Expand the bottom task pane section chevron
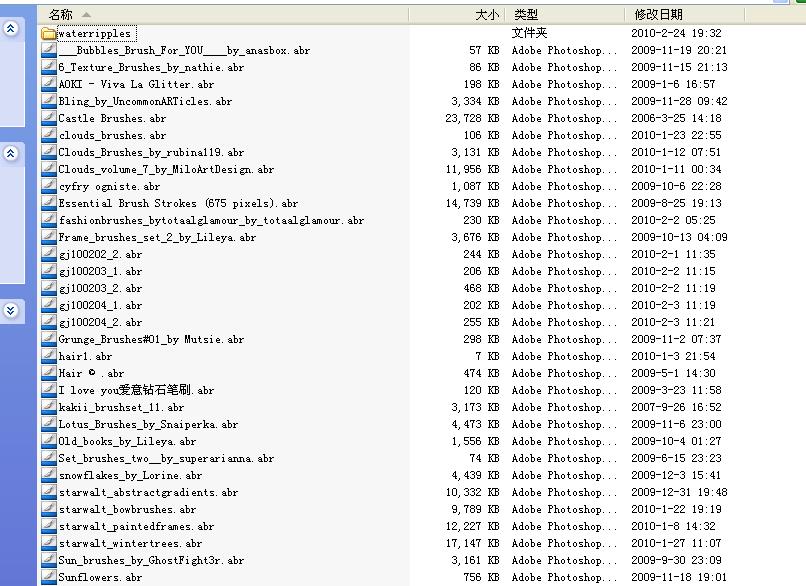Viewport: 806px width, 586px height. click(11, 310)
